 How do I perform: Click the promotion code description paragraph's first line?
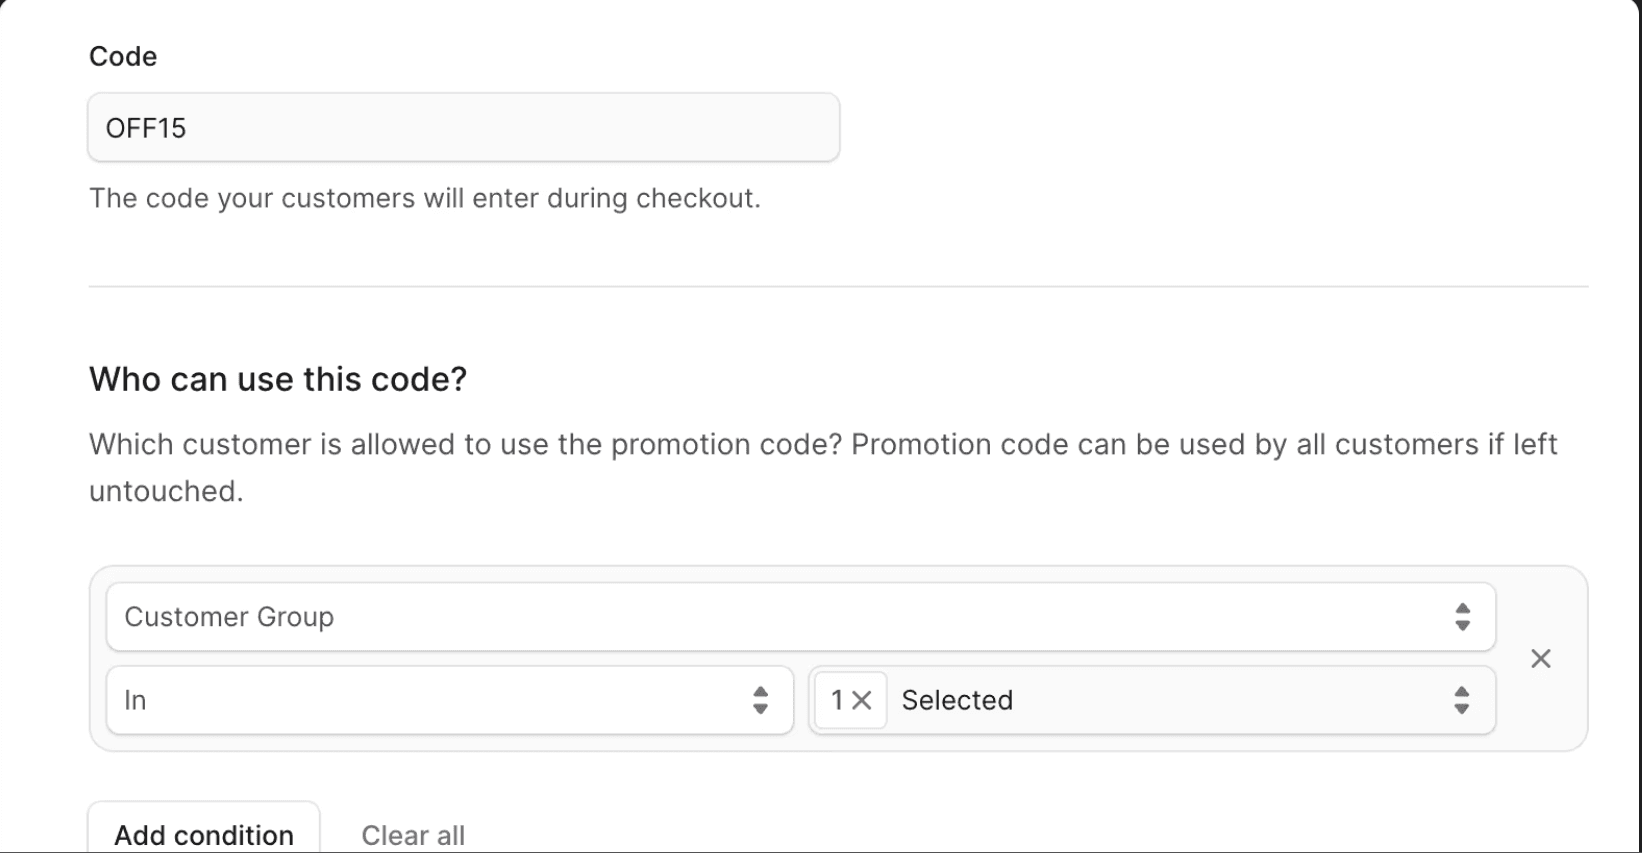pos(822,444)
